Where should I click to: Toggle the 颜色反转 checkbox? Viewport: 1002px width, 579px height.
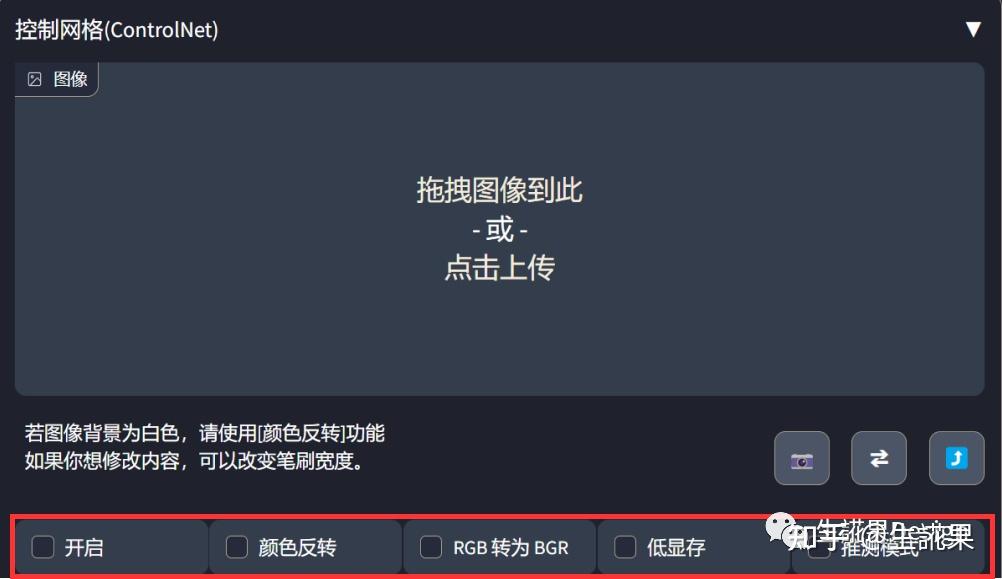click(x=236, y=547)
